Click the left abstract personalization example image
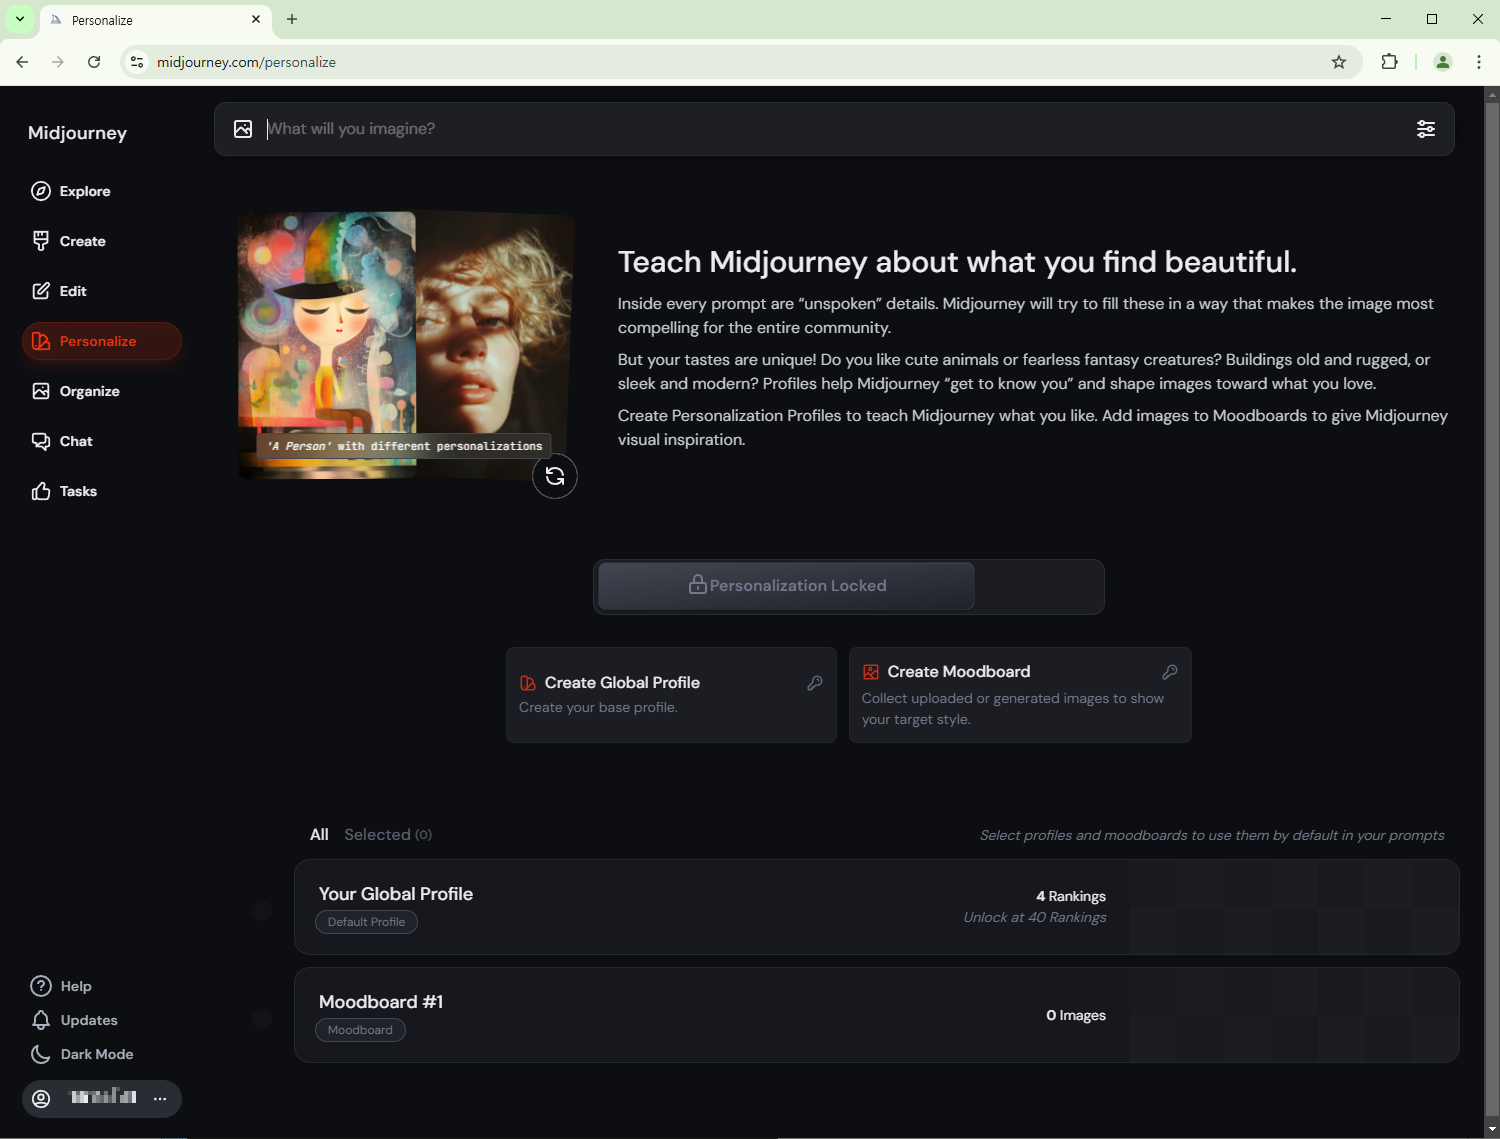 point(326,345)
